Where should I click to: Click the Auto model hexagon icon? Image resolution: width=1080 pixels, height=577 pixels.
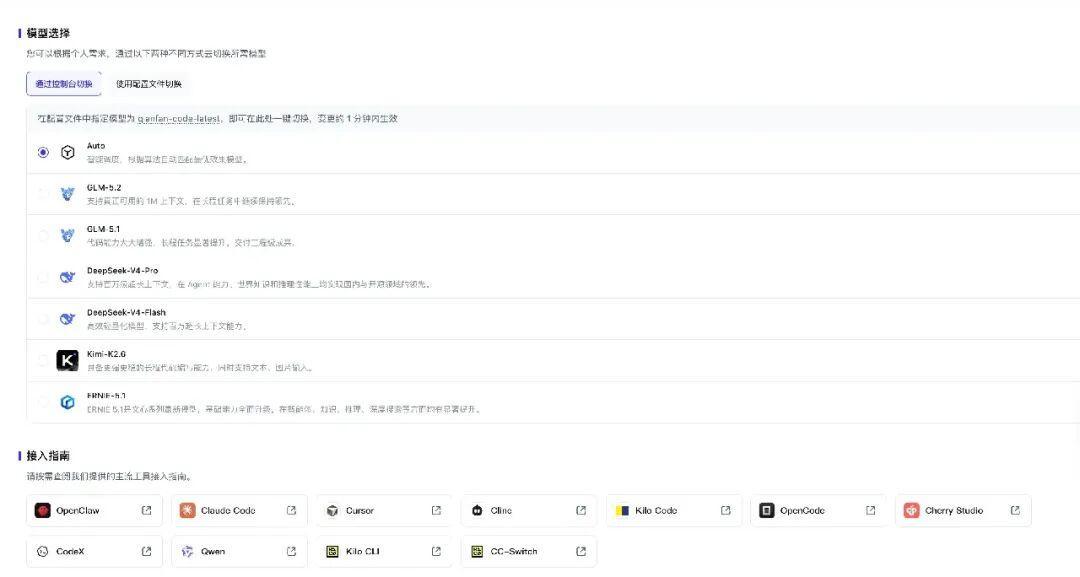(68, 152)
